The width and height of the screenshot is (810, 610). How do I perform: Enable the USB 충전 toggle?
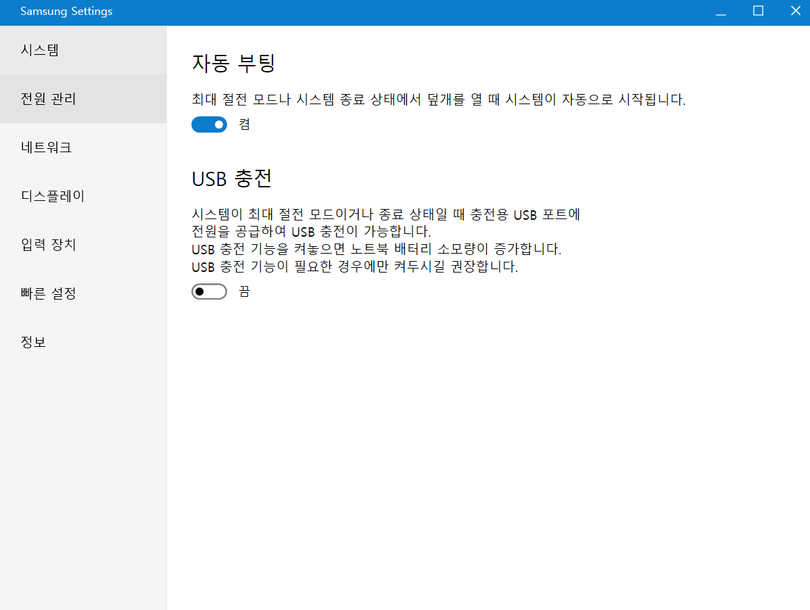[x=209, y=292]
